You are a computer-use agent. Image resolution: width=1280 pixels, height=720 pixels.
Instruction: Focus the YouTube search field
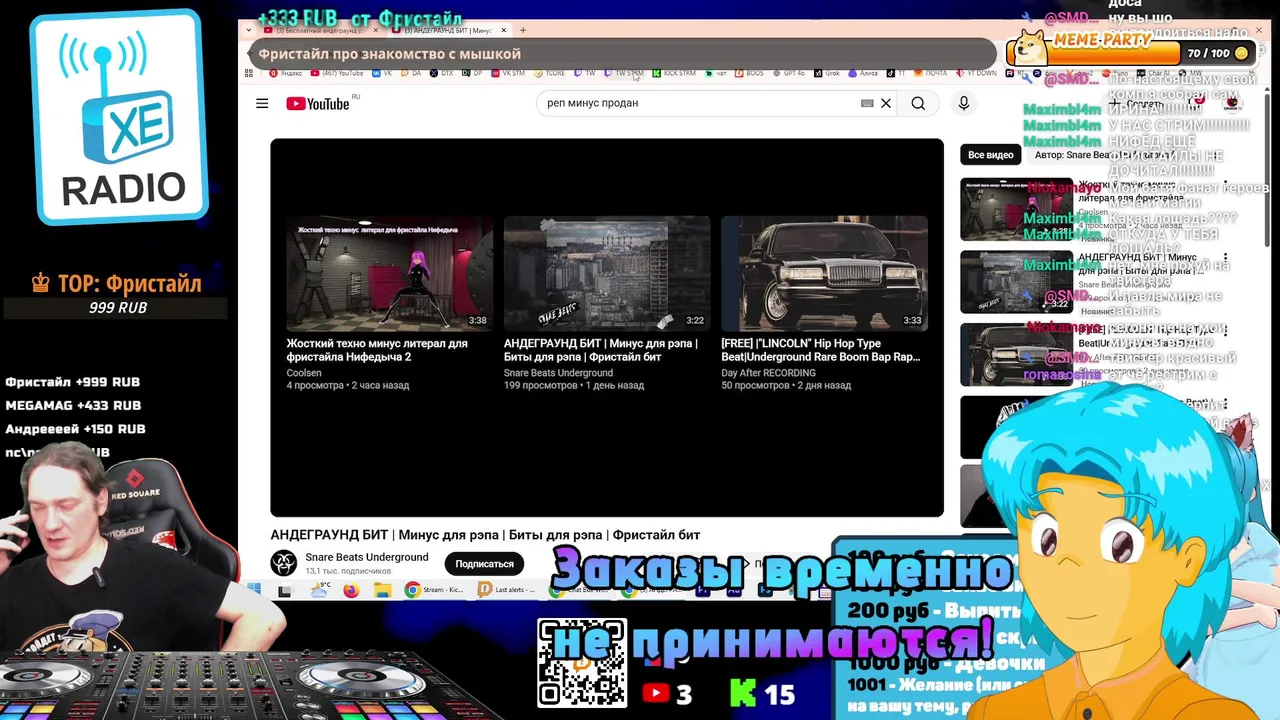(700, 103)
